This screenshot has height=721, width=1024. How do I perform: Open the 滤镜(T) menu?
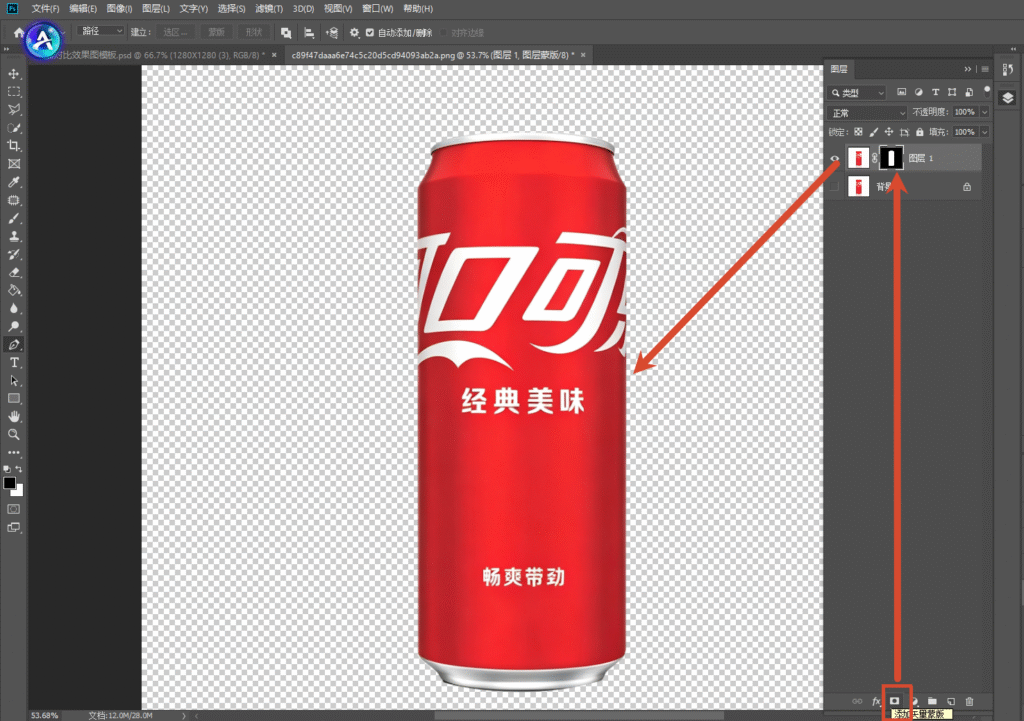[268, 8]
